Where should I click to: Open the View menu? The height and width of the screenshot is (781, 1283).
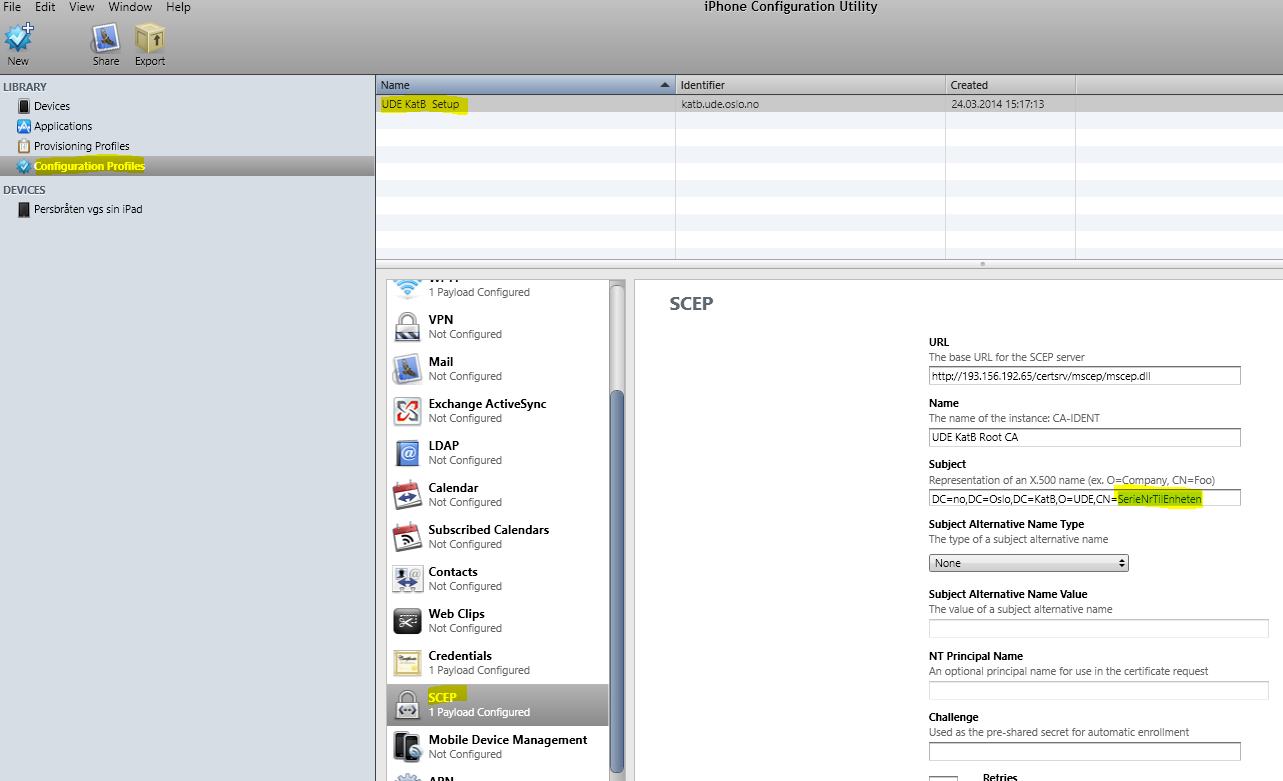(82, 7)
